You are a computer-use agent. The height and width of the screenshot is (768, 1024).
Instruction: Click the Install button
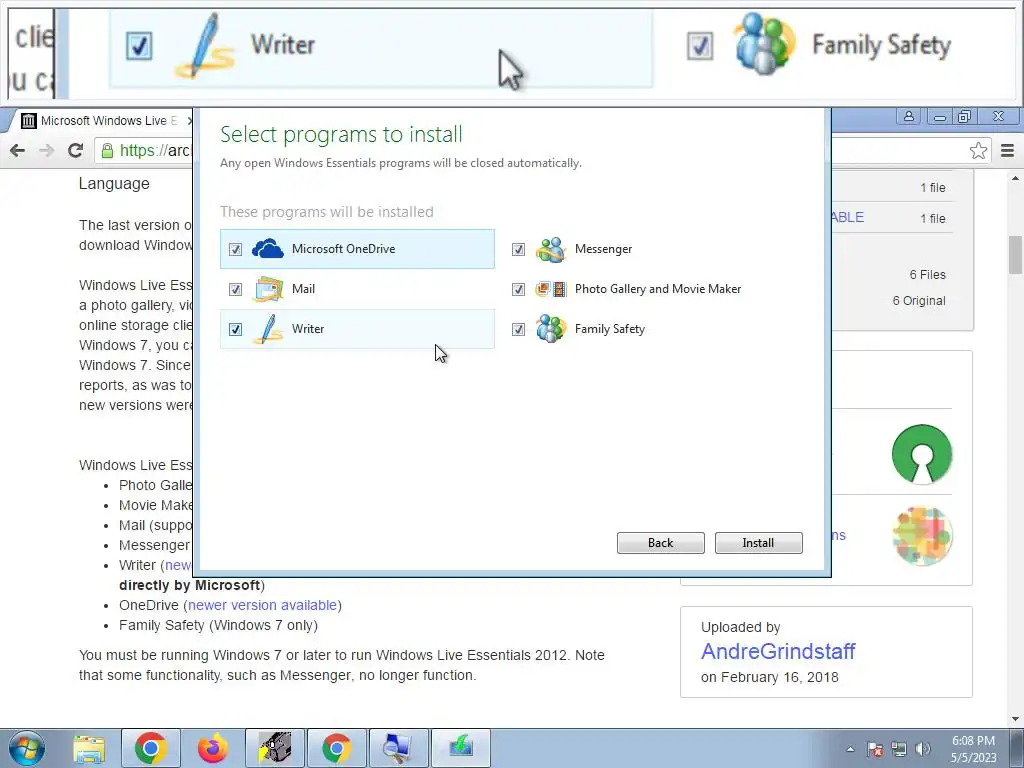758,543
